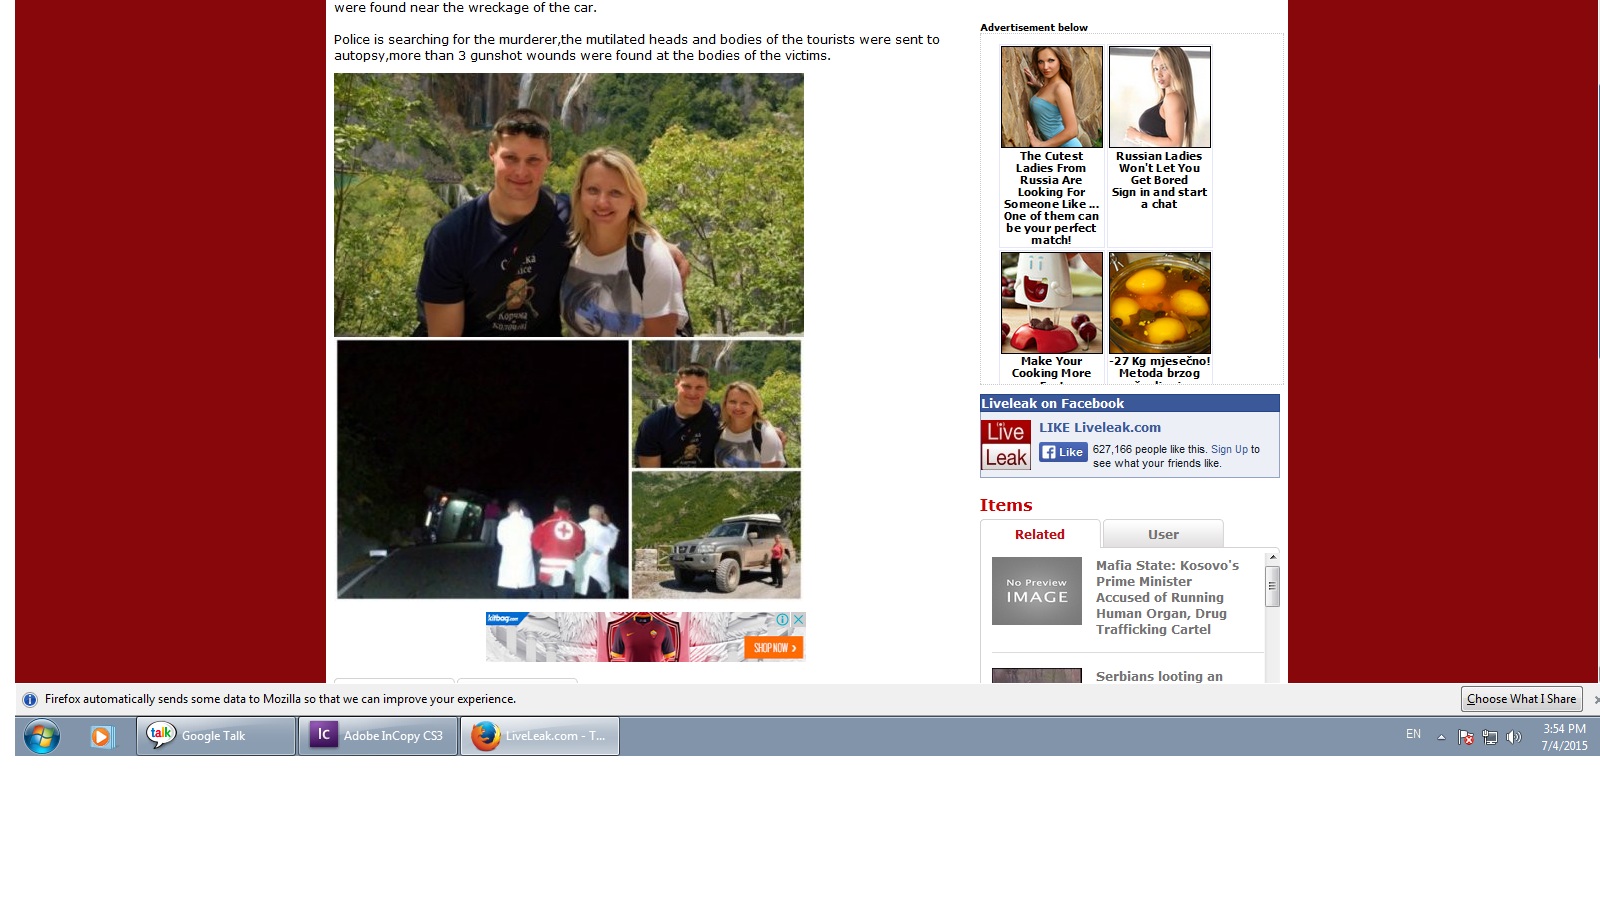This screenshot has height=900, width=1600.
Task: Close the kitbag banner advertisement
Action: pyautogui.click(x=798, y=620)
